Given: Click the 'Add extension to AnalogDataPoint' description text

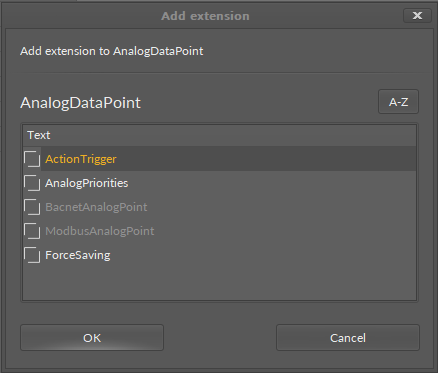Looking at the screenshot, I should (112, 51).
